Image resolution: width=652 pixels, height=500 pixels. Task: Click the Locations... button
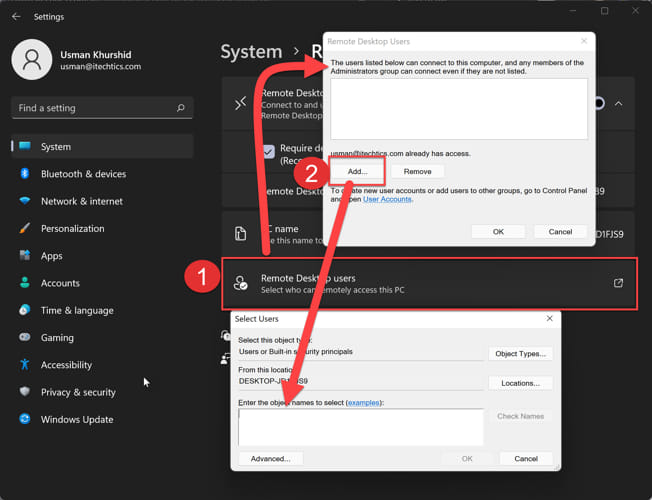pyautogui.click(x=520, y=383)
